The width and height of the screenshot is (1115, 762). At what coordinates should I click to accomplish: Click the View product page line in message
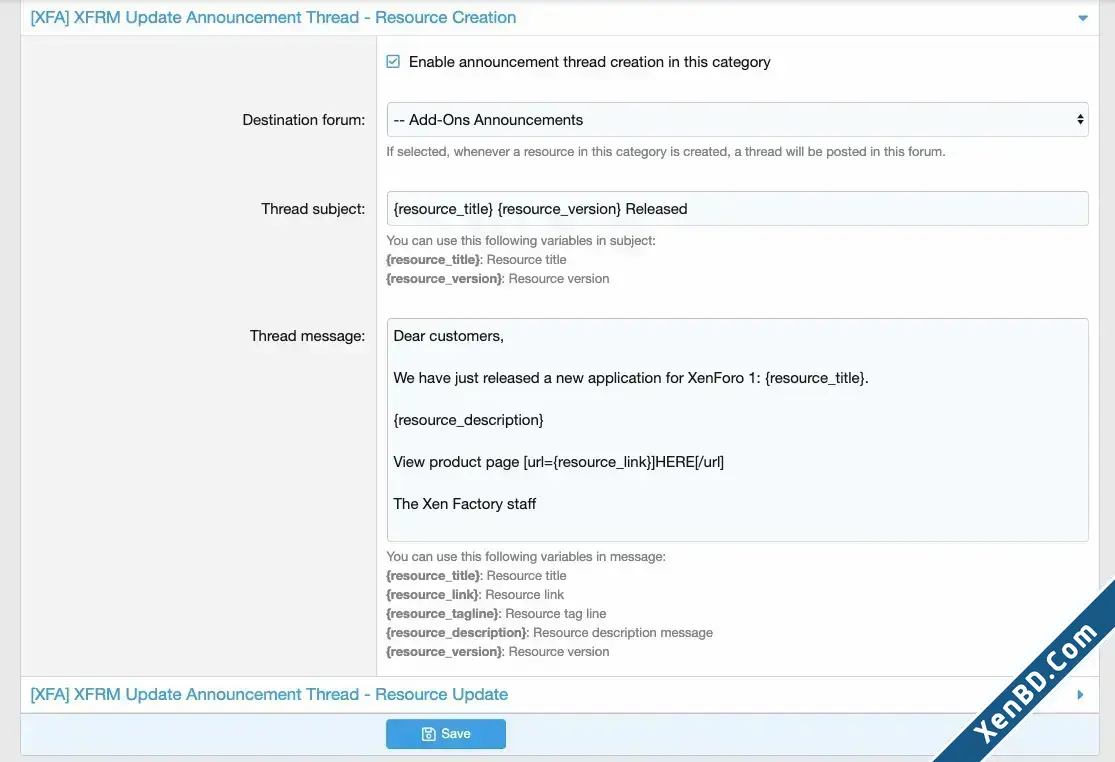[559, 462]
